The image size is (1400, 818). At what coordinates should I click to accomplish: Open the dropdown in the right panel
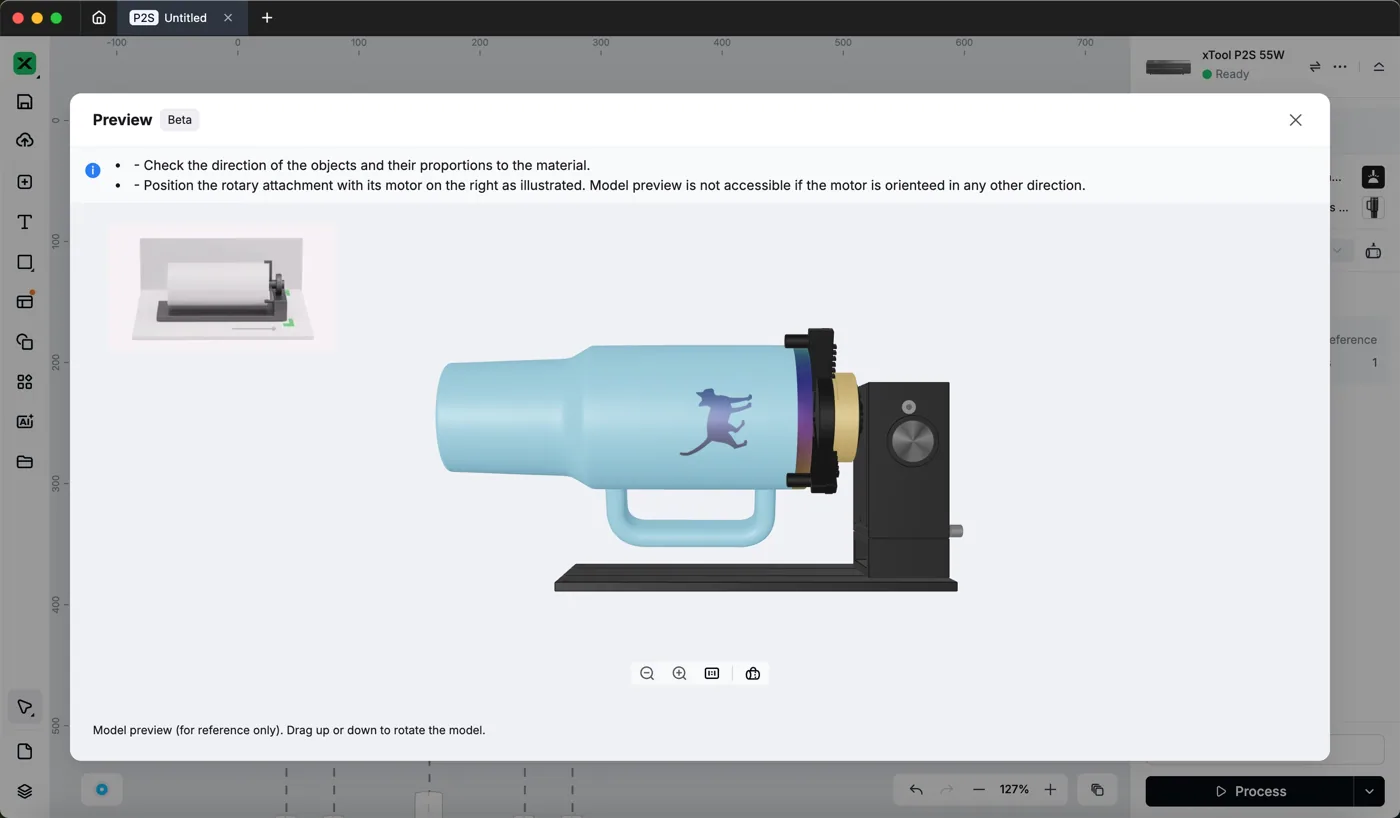[1338, 251]
